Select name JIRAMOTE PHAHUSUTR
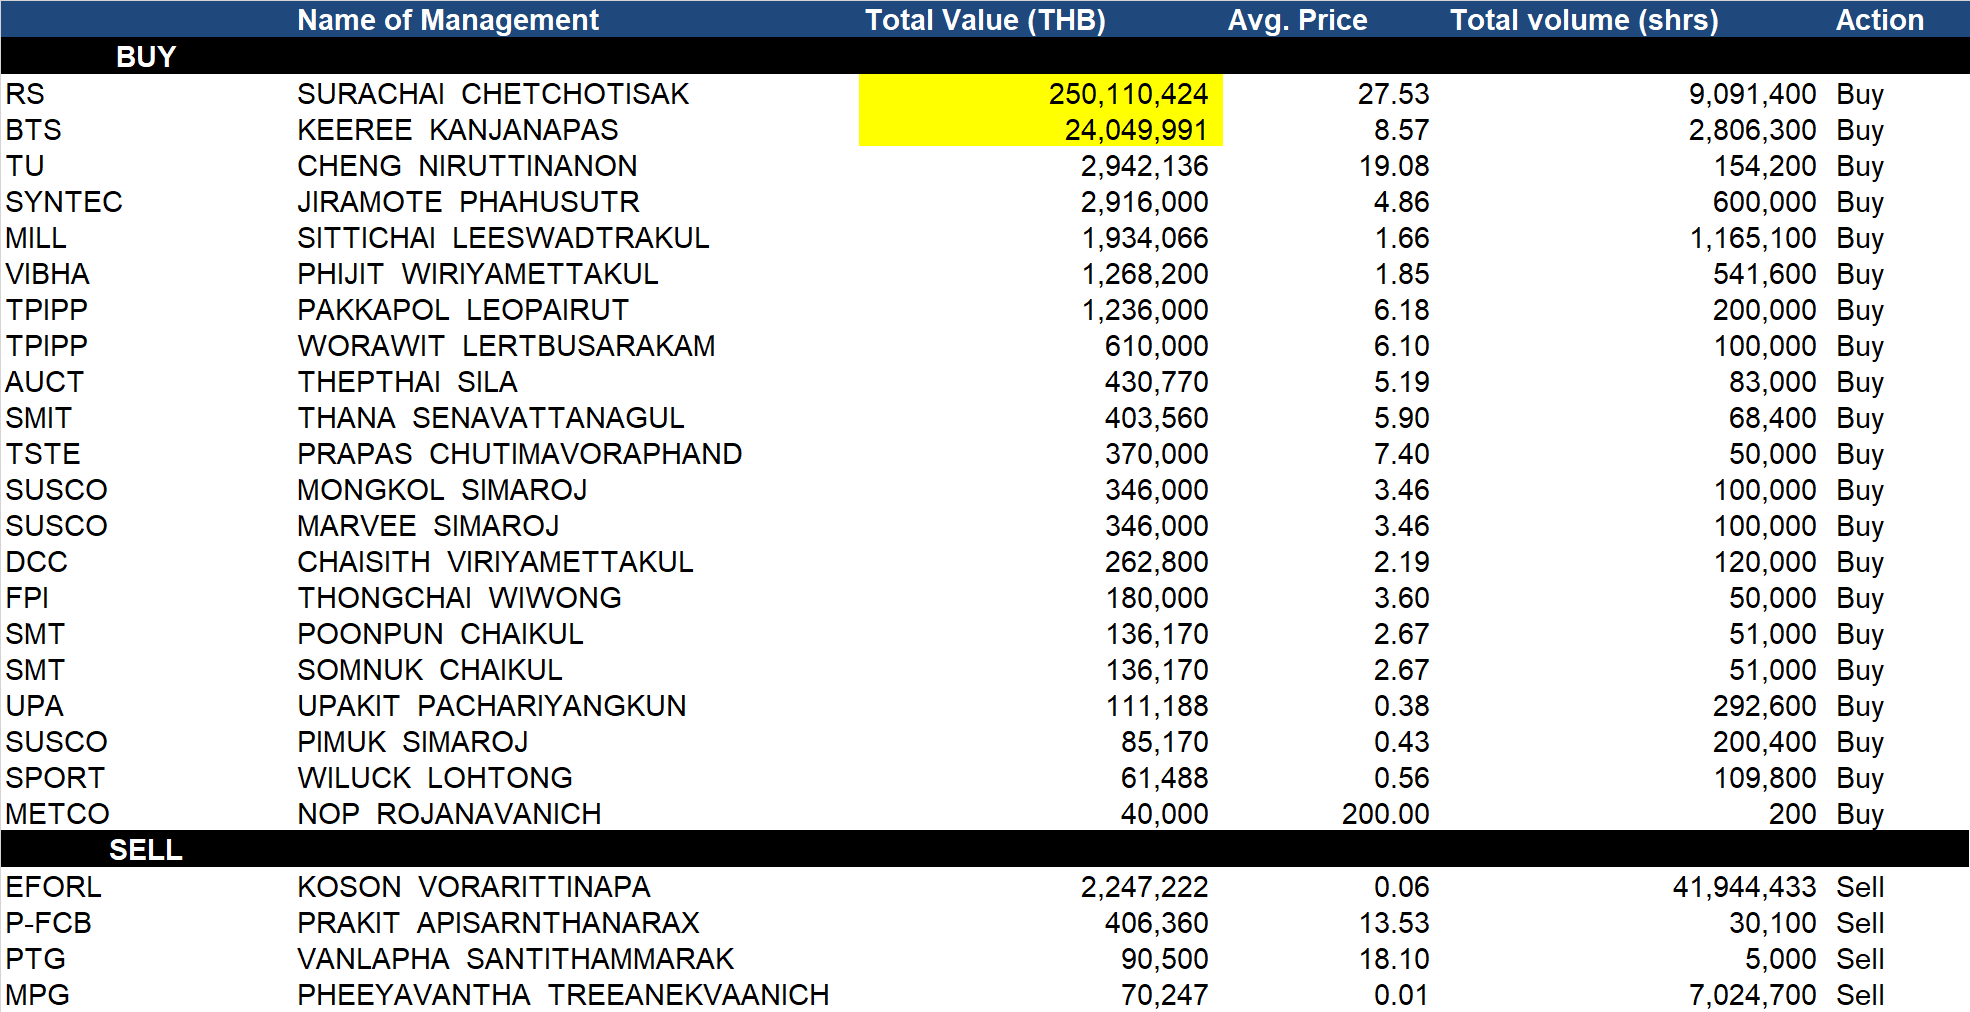Viewport: 1970px width, 1012px height. [x=468, y=202]
